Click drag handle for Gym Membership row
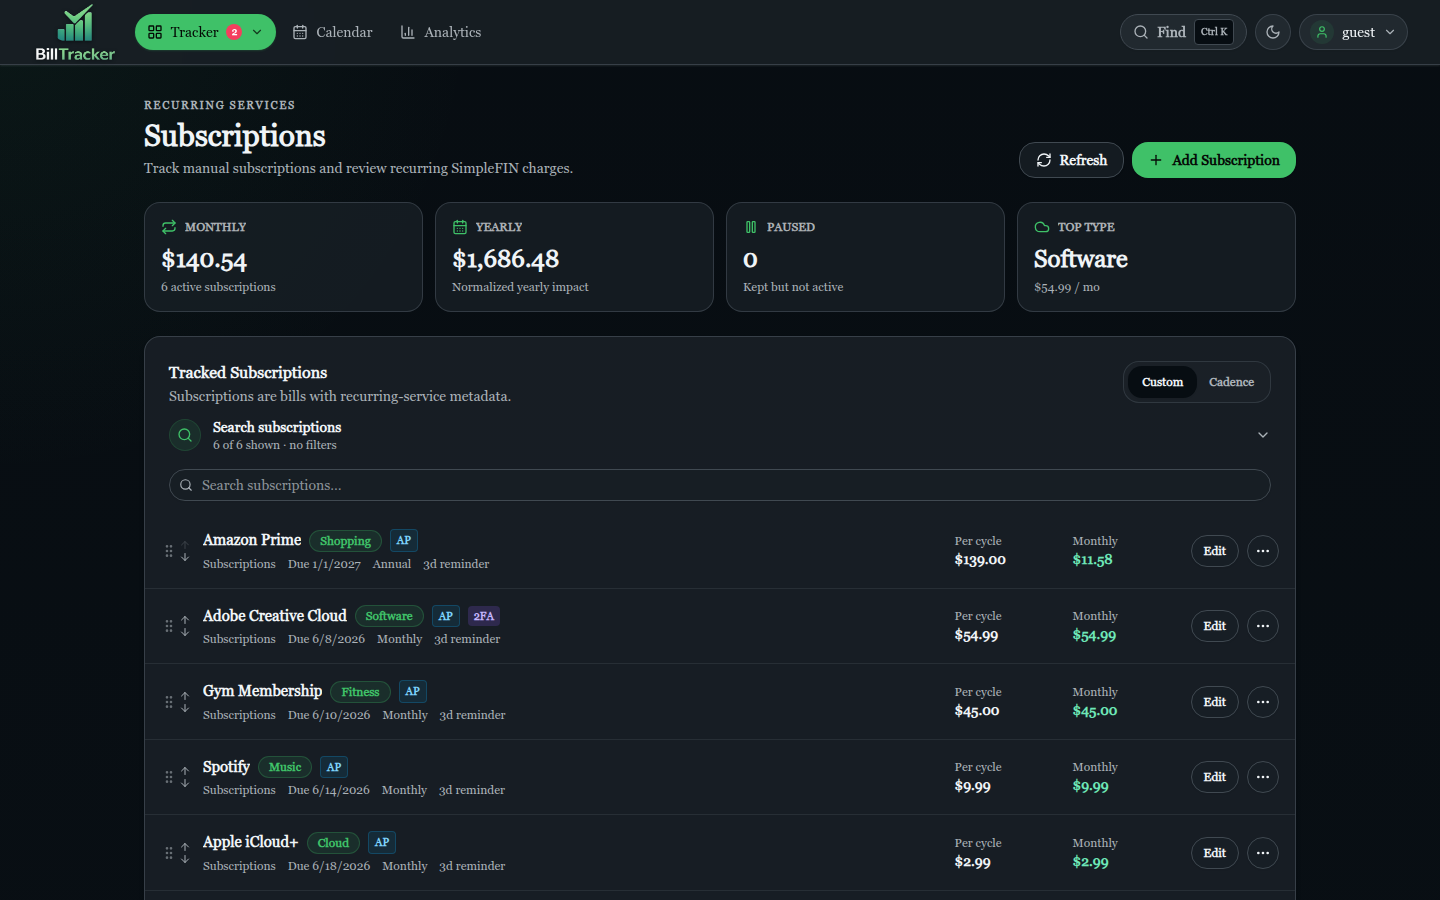Viewport: 1440px width, 900px height. 169,702
